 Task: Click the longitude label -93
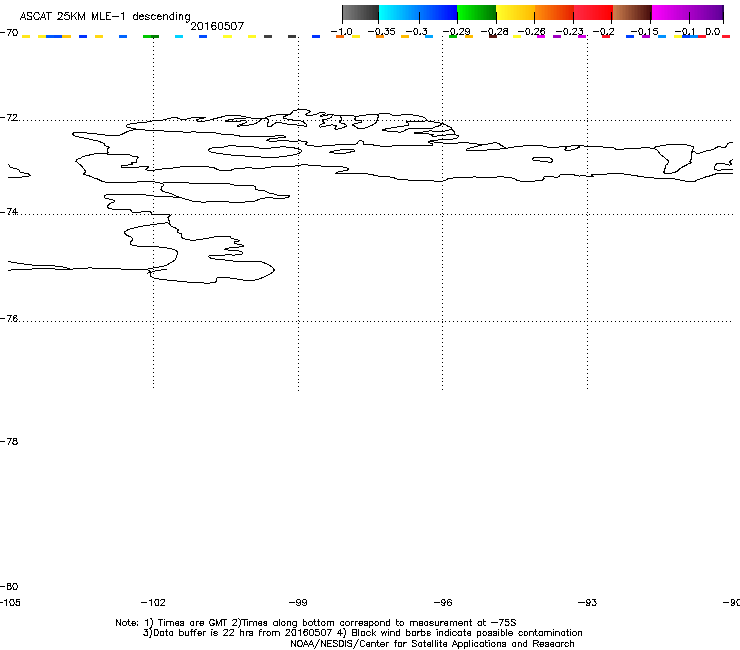[x=588, y=602]
